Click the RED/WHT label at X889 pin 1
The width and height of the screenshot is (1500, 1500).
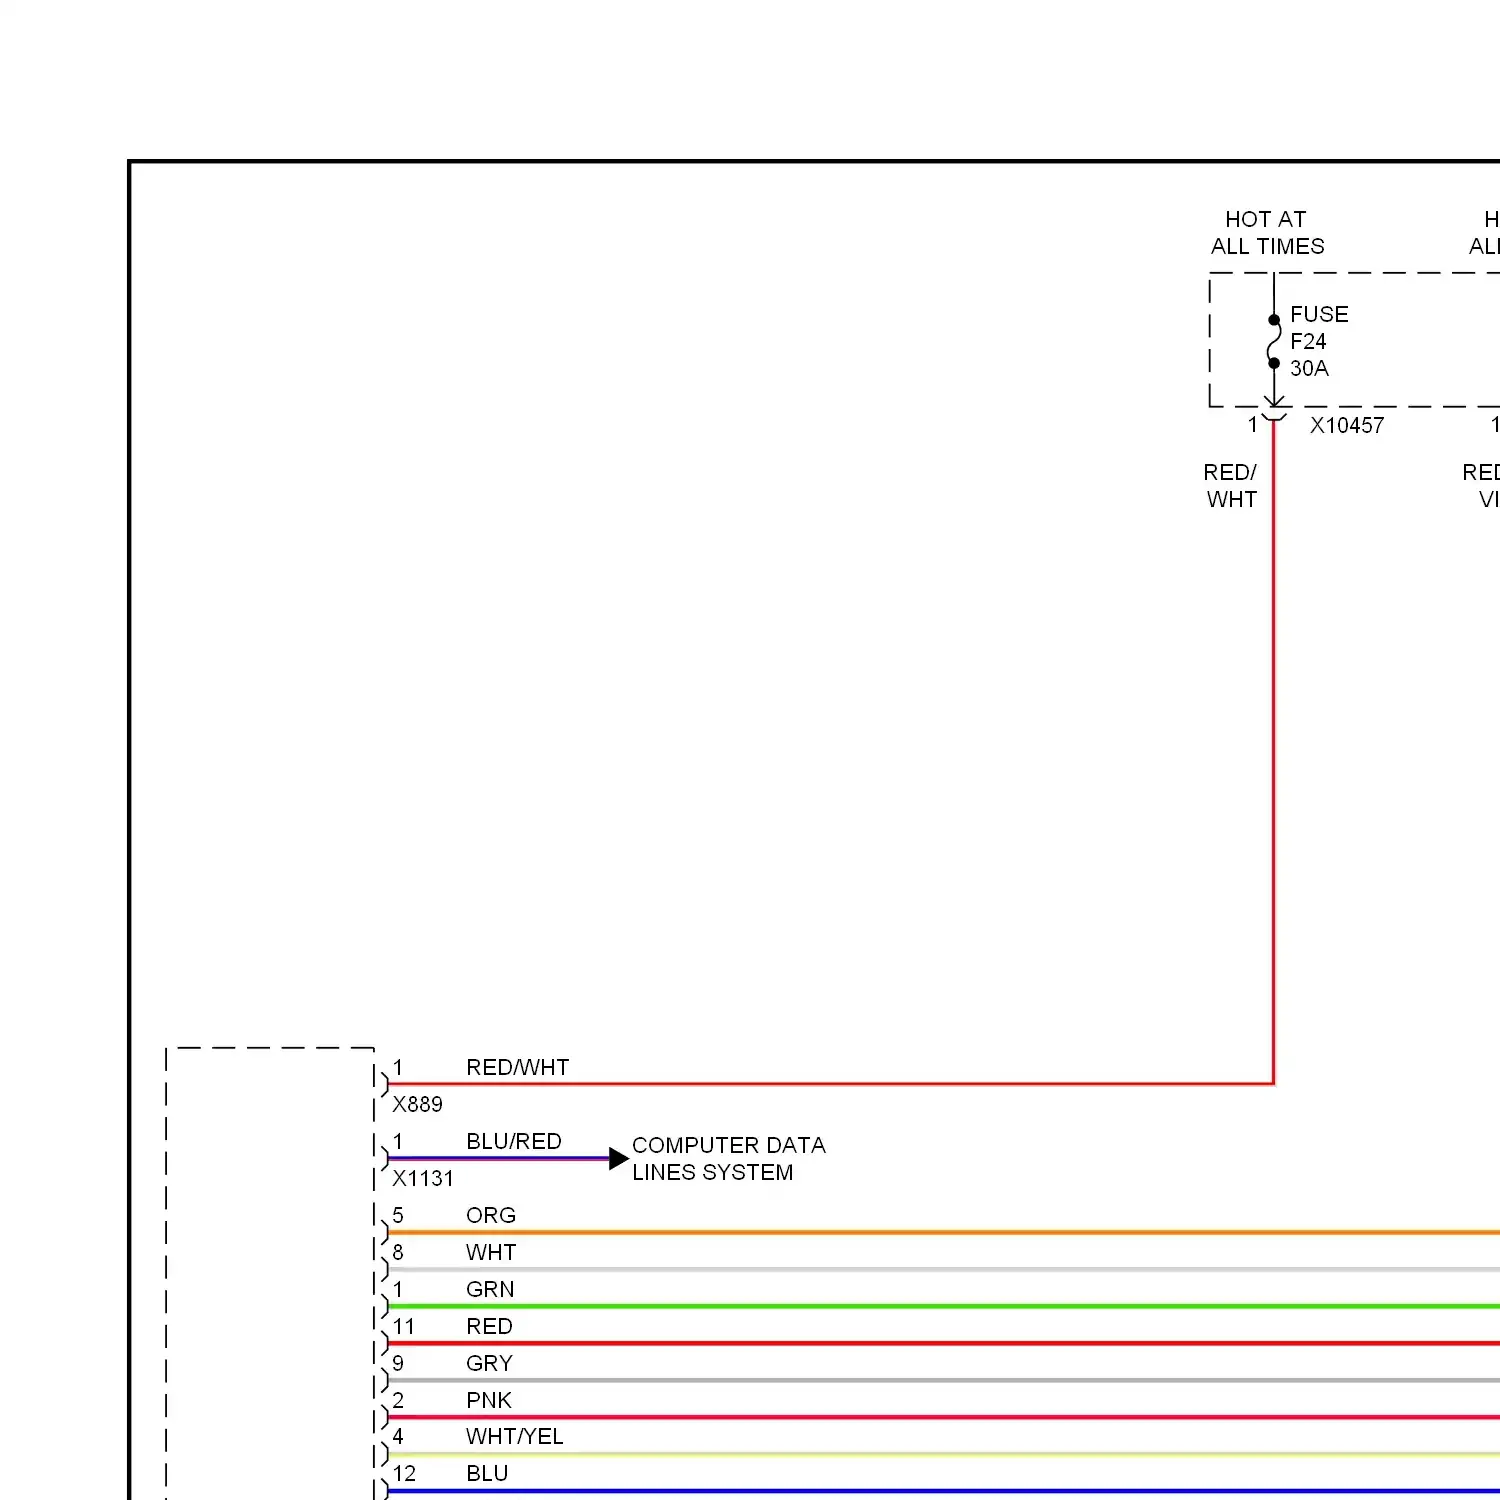click(517, 1067)
